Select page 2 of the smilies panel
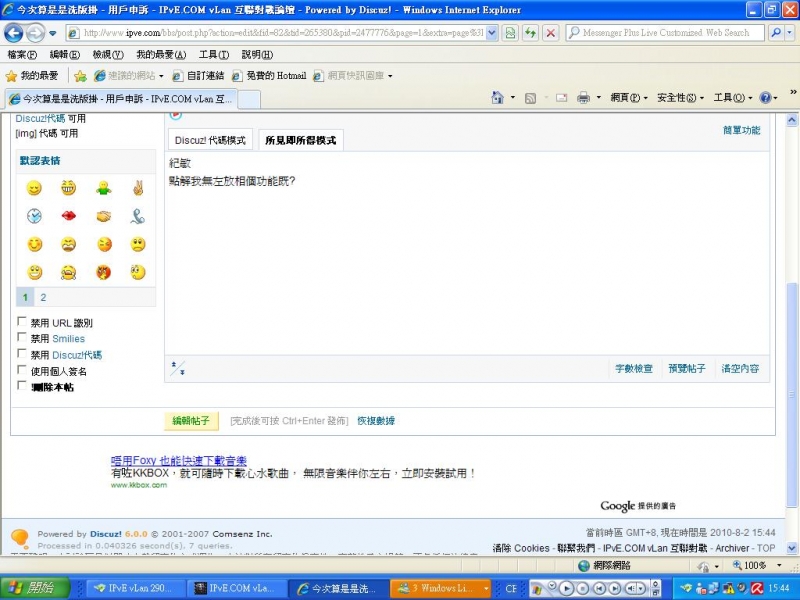The image size is (800, 600). 42,297
